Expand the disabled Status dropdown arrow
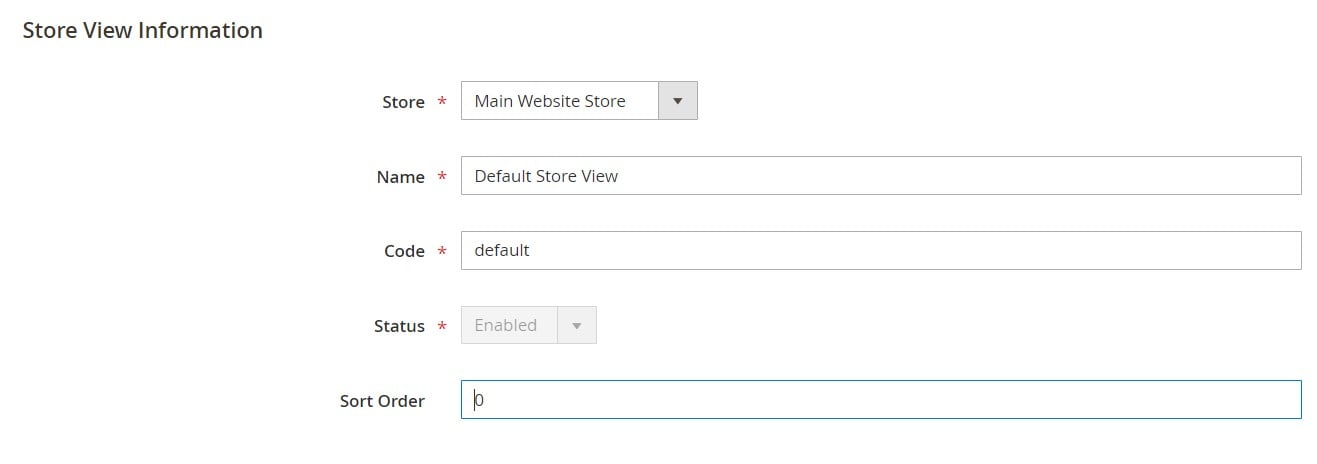Screen dimensions: 1317x464 [x=576, y=326]
